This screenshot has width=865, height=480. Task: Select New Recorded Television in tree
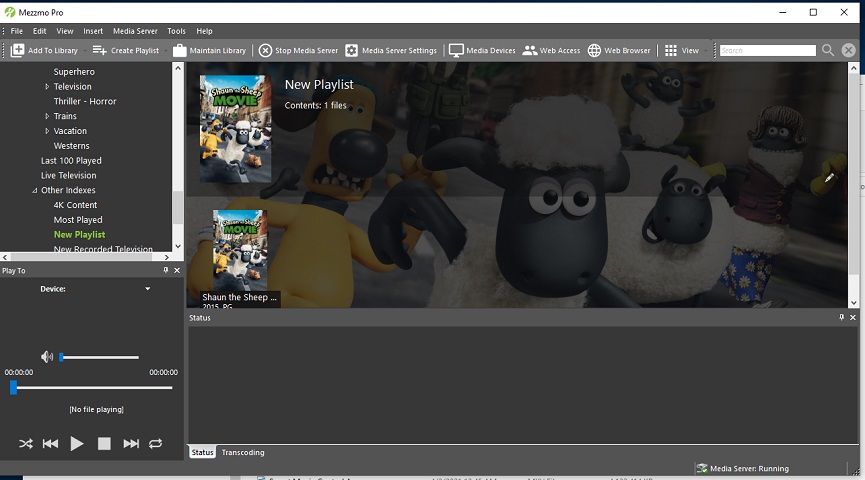pos(103,249)
